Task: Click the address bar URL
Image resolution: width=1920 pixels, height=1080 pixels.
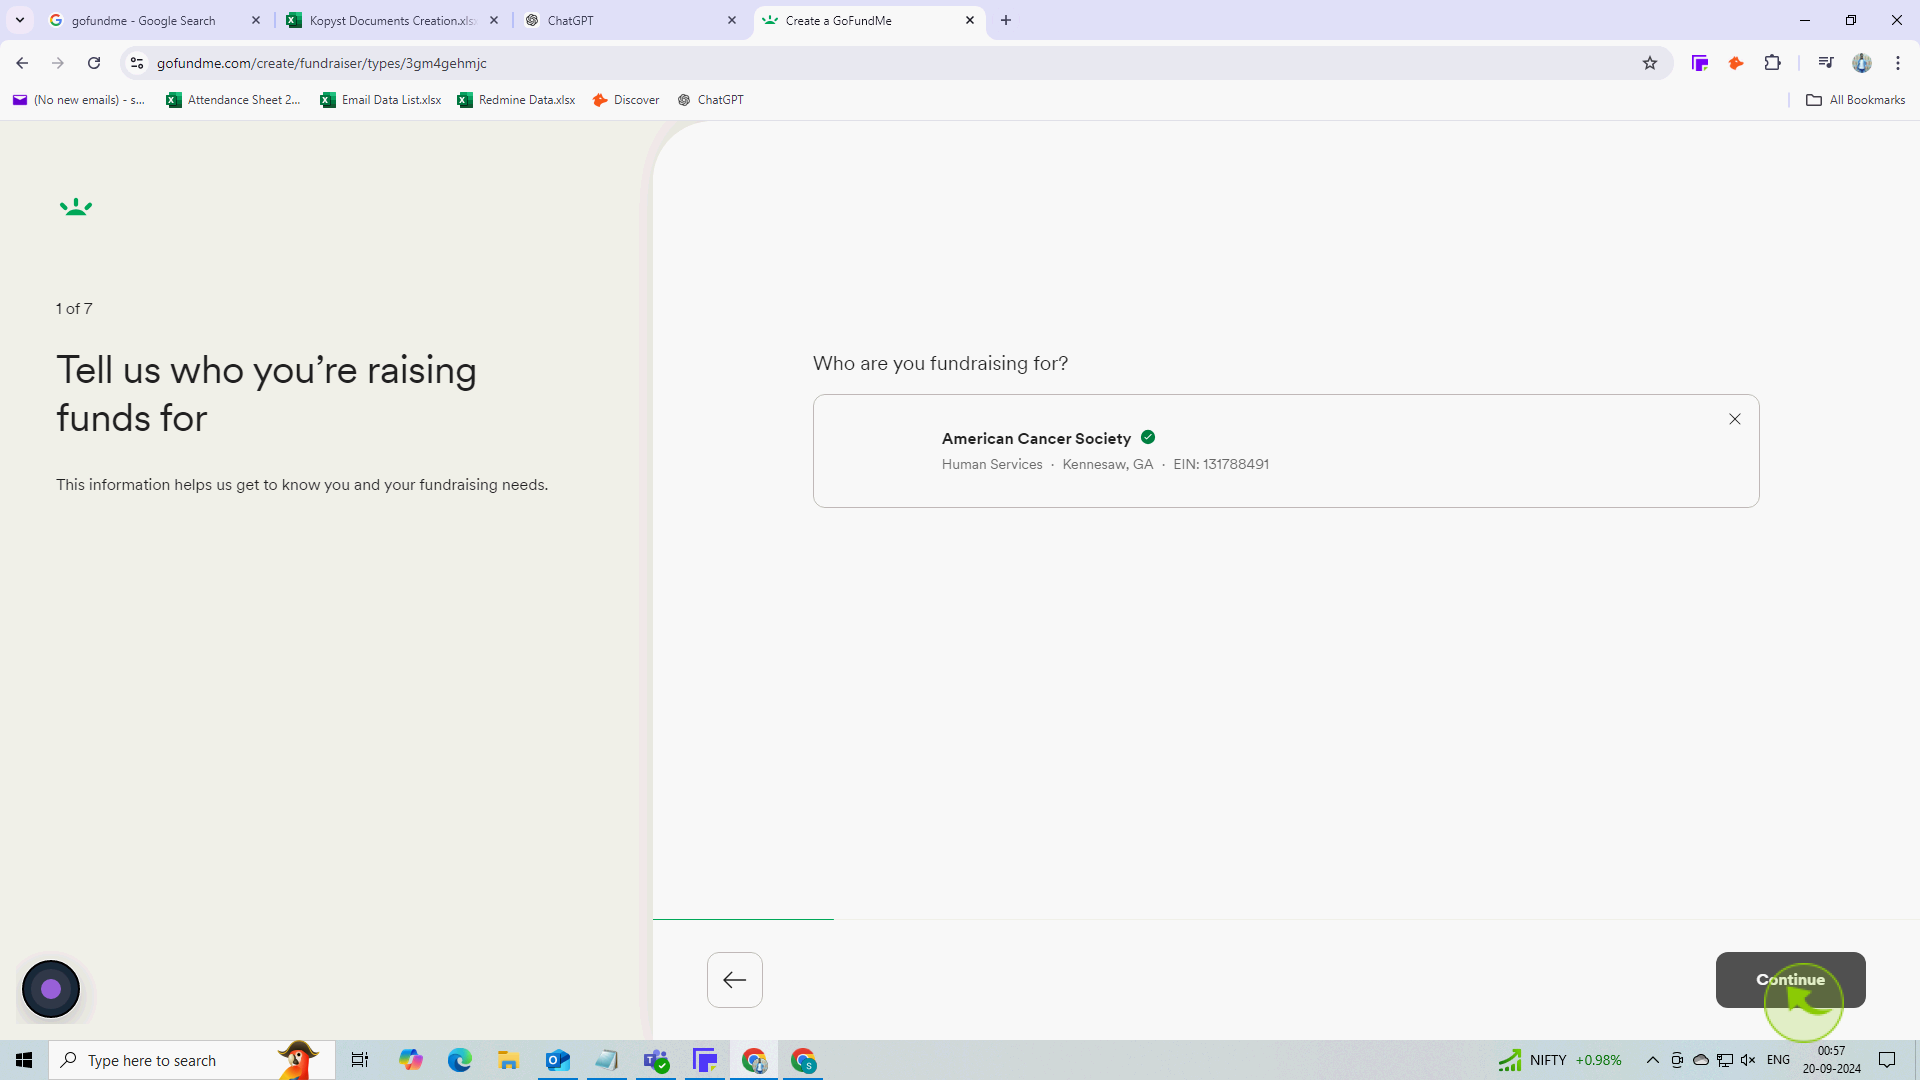Action: point(322,63)
